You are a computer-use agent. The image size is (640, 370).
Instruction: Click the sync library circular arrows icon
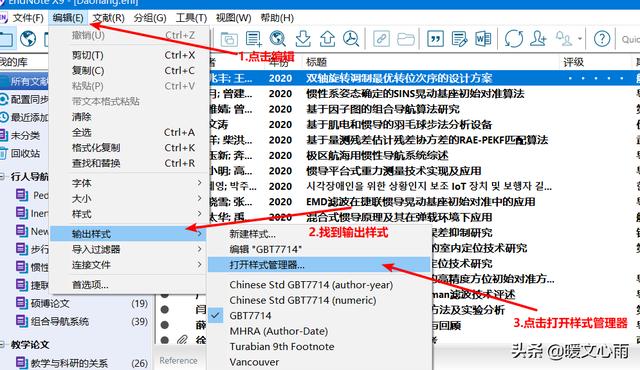(513, 39)
